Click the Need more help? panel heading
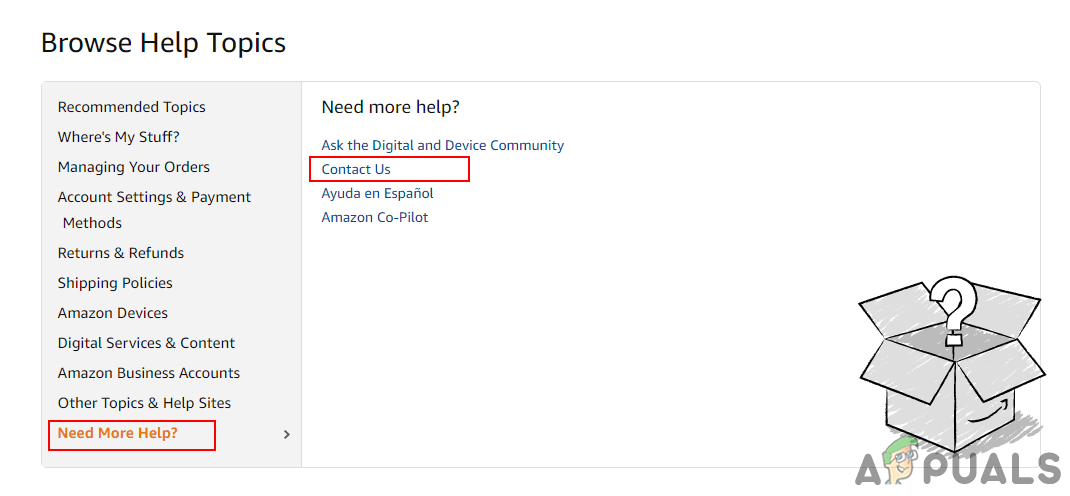 click(x=390, y=107)
